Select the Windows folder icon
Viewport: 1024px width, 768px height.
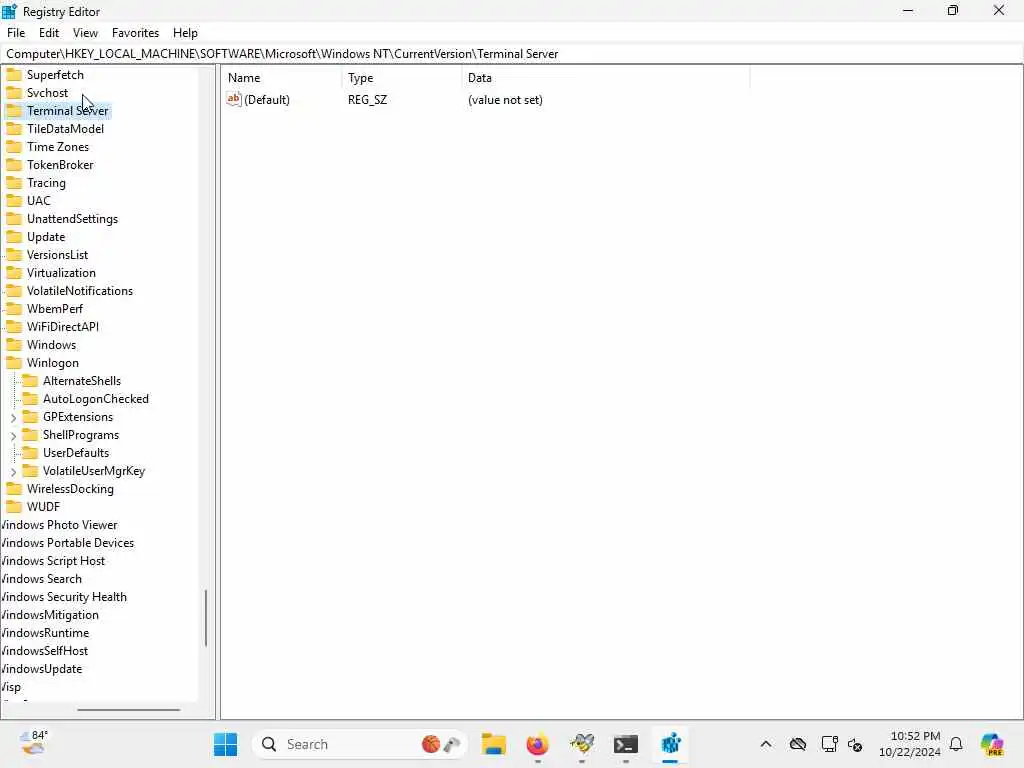pos(14,345)
